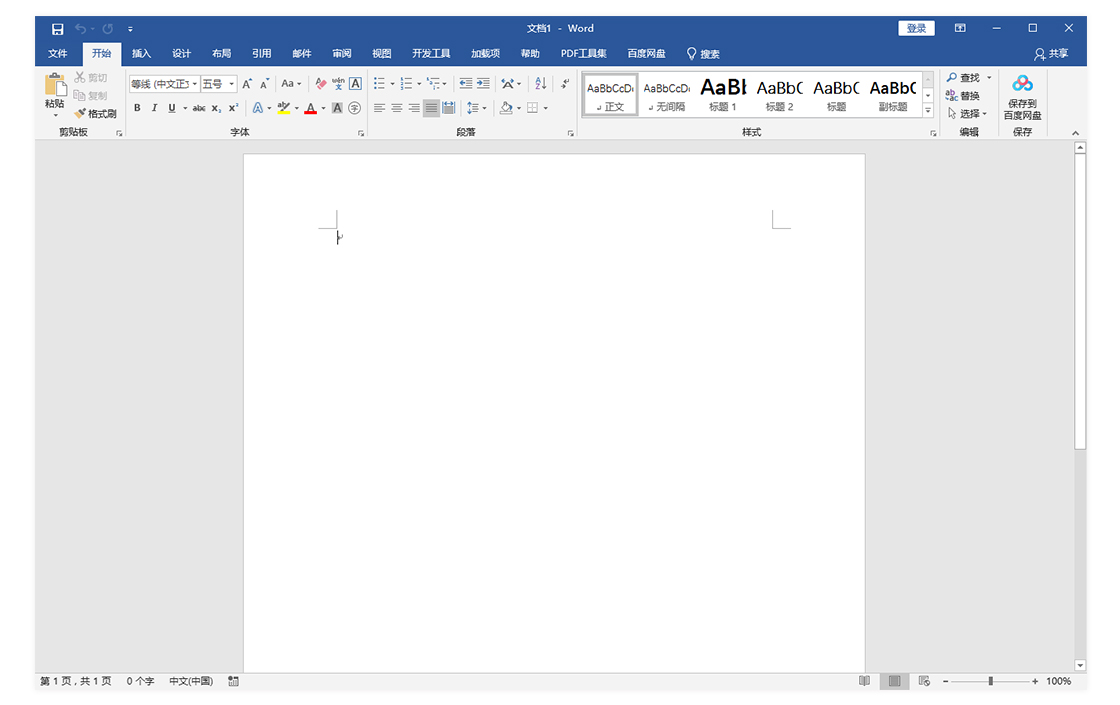The height and width of the screenshot is (705, 1120).
Task: Decrease paragraph indent
Action: (x=466, y=84)
